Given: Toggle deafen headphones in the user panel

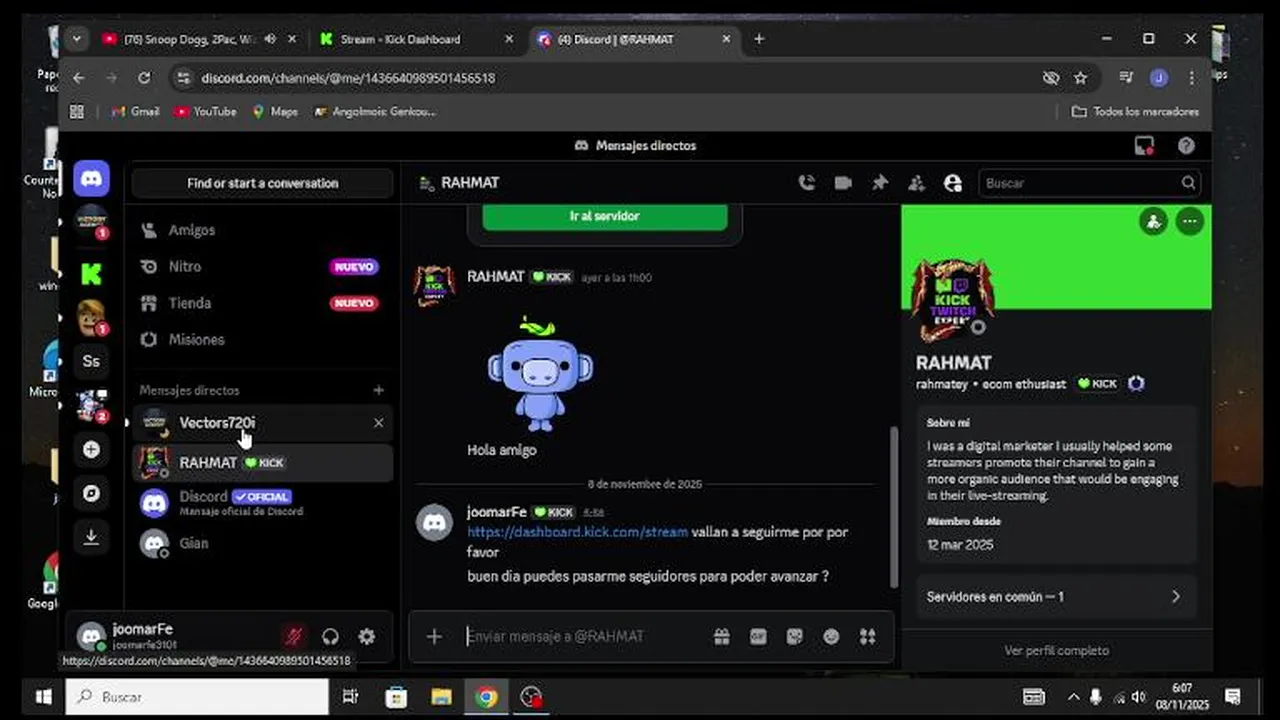Looking at the screenshot, I should (x=330, y=636).
